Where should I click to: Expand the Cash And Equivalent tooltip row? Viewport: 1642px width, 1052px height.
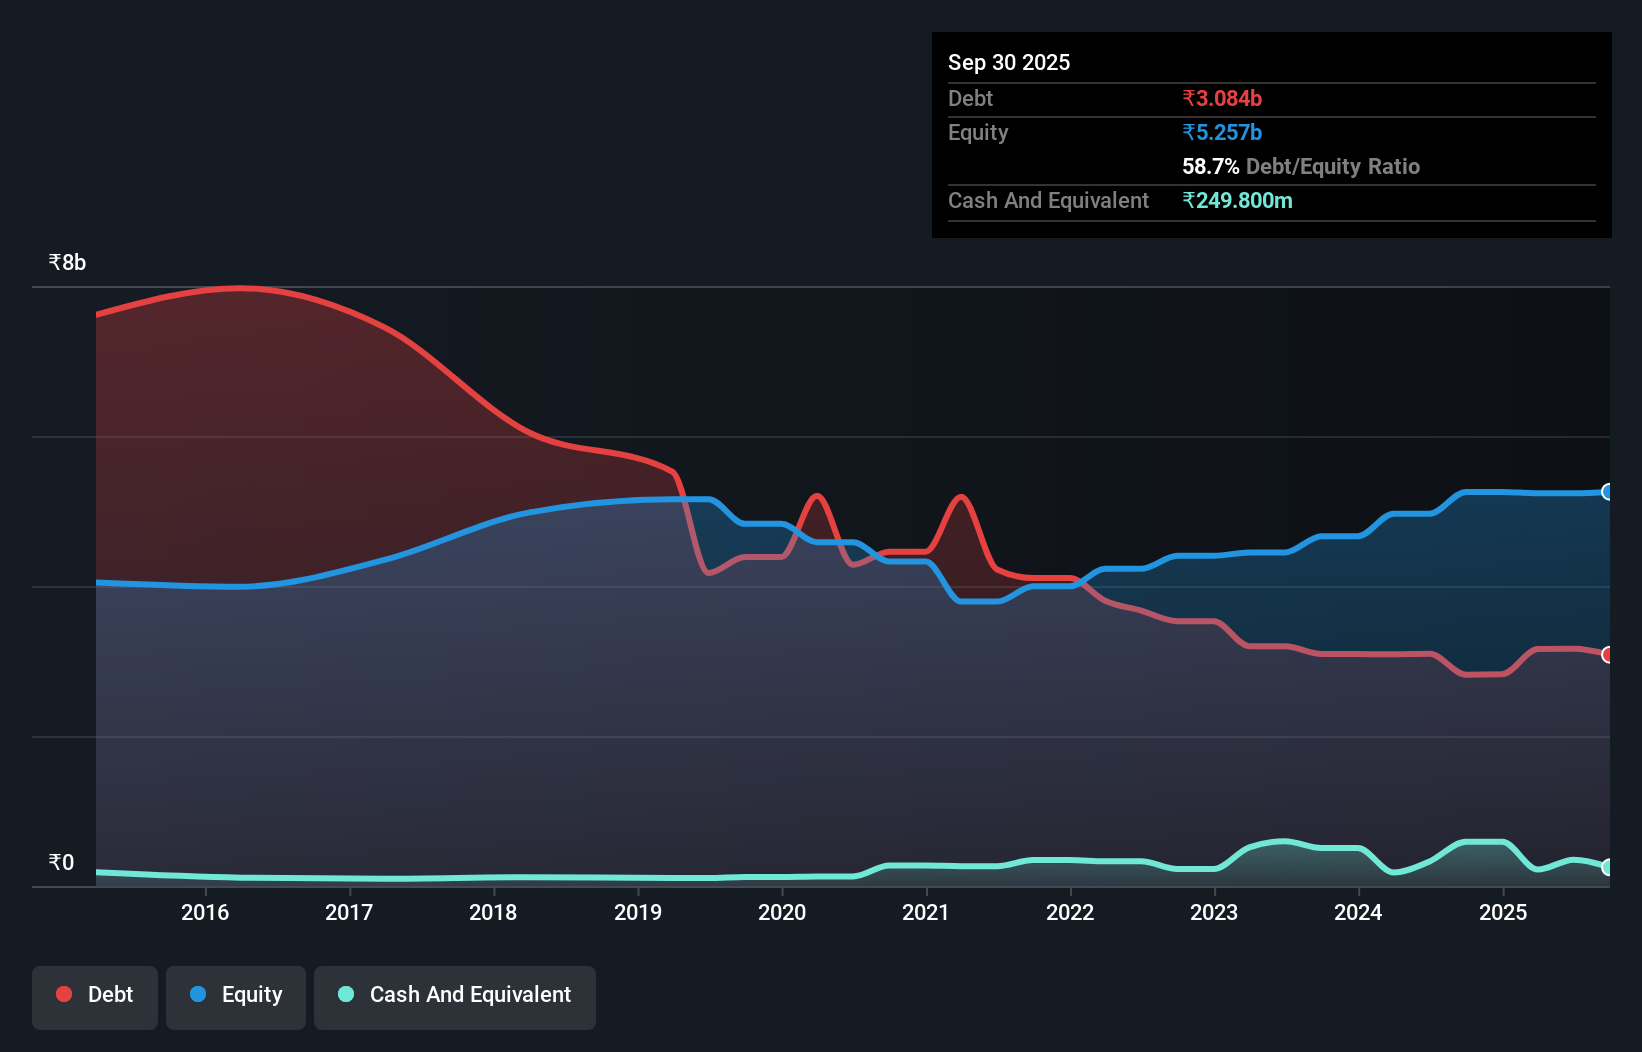pos(1047,200)
